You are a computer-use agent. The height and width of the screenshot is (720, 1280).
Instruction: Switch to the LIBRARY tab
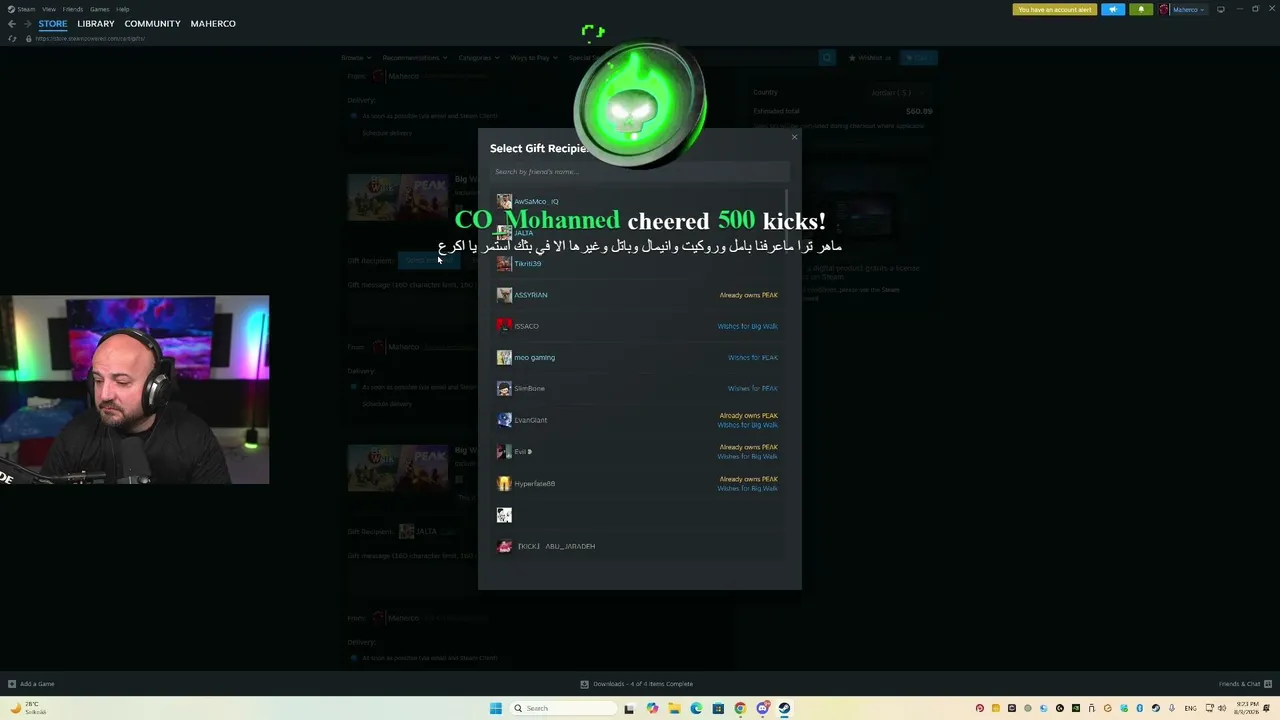pyautogui.click(x=96, y=24)
